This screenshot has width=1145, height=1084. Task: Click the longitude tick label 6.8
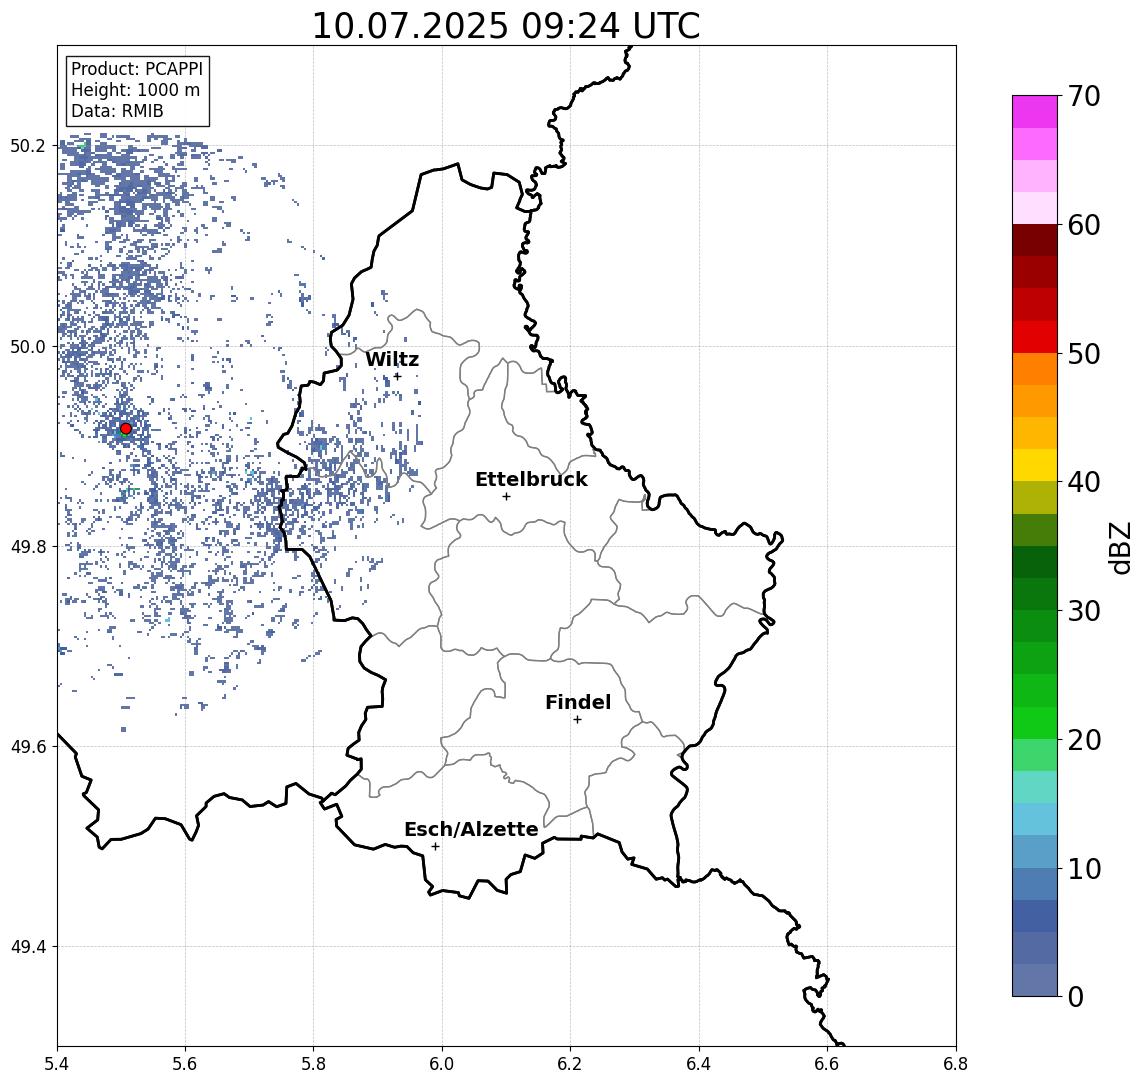(x=956, y=1064)
